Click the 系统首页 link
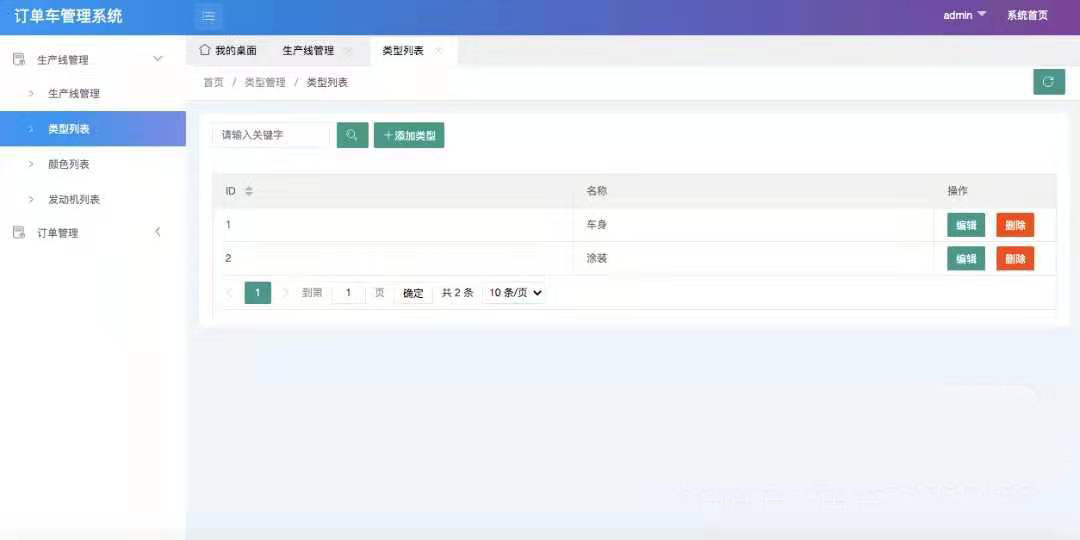 click(1027, 15)
